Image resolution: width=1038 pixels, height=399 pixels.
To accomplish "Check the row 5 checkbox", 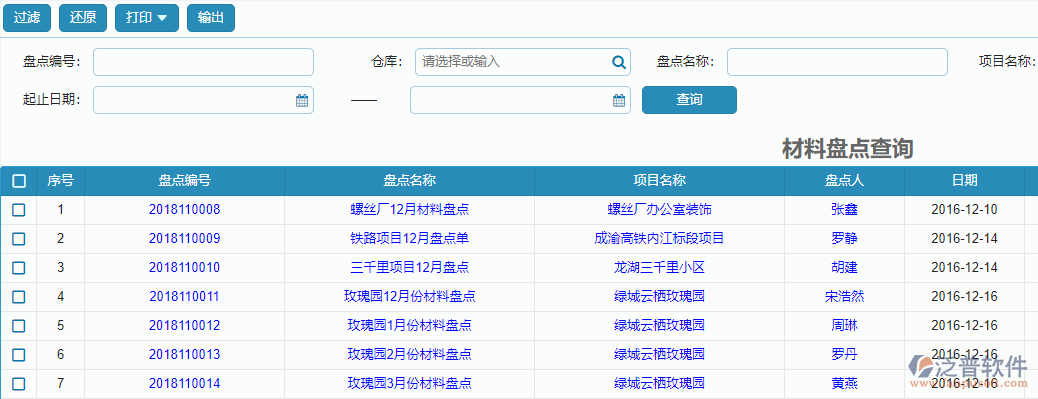I will coord(19,326).
